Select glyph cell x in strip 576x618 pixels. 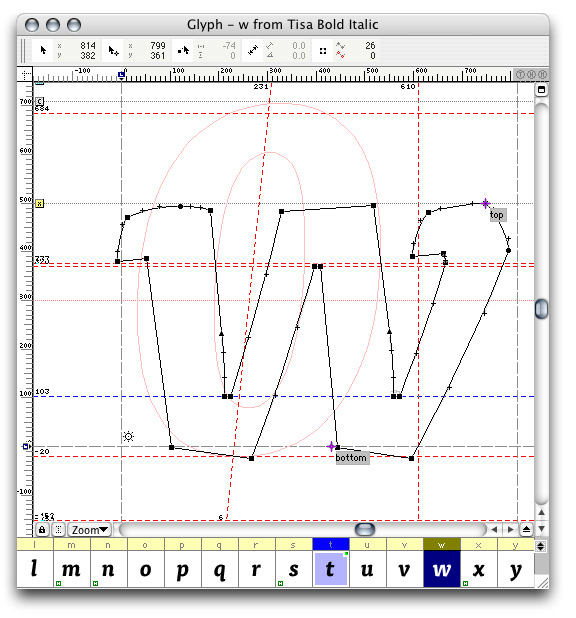tap(479, 569)
